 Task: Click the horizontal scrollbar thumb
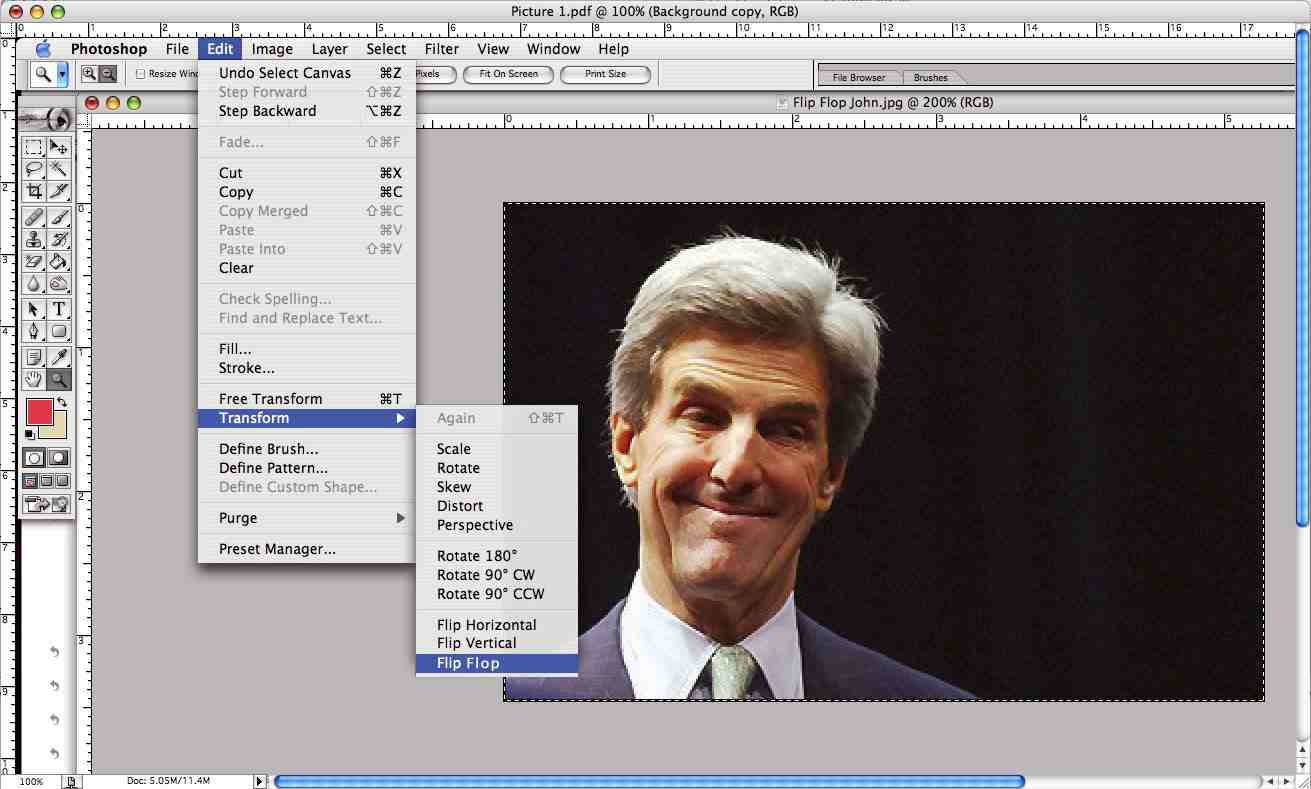(x=649, y=781)
